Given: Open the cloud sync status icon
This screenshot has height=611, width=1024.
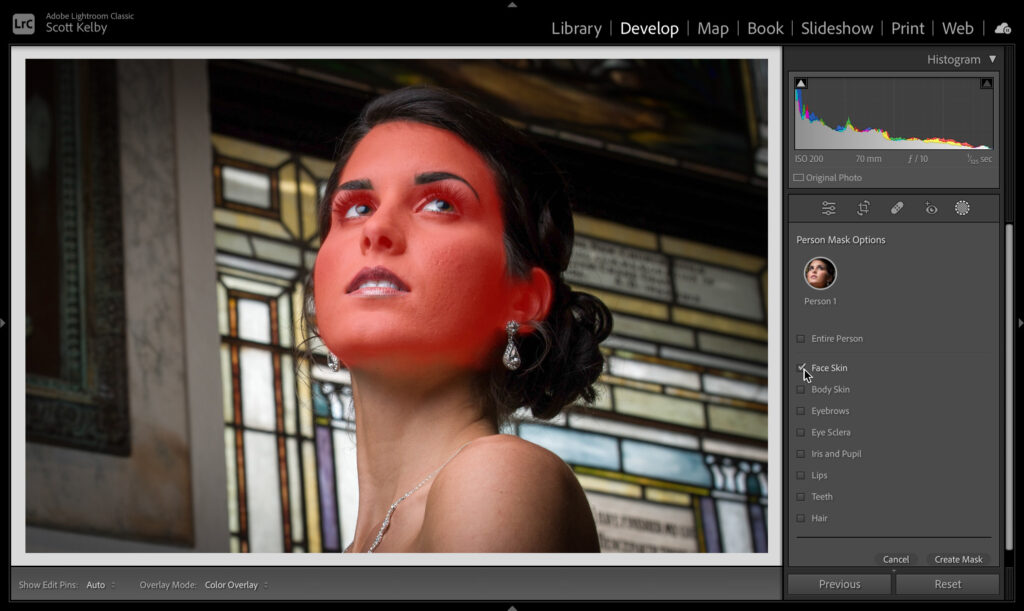Looking at the screenshot, I should click(x=1002, y=29).
